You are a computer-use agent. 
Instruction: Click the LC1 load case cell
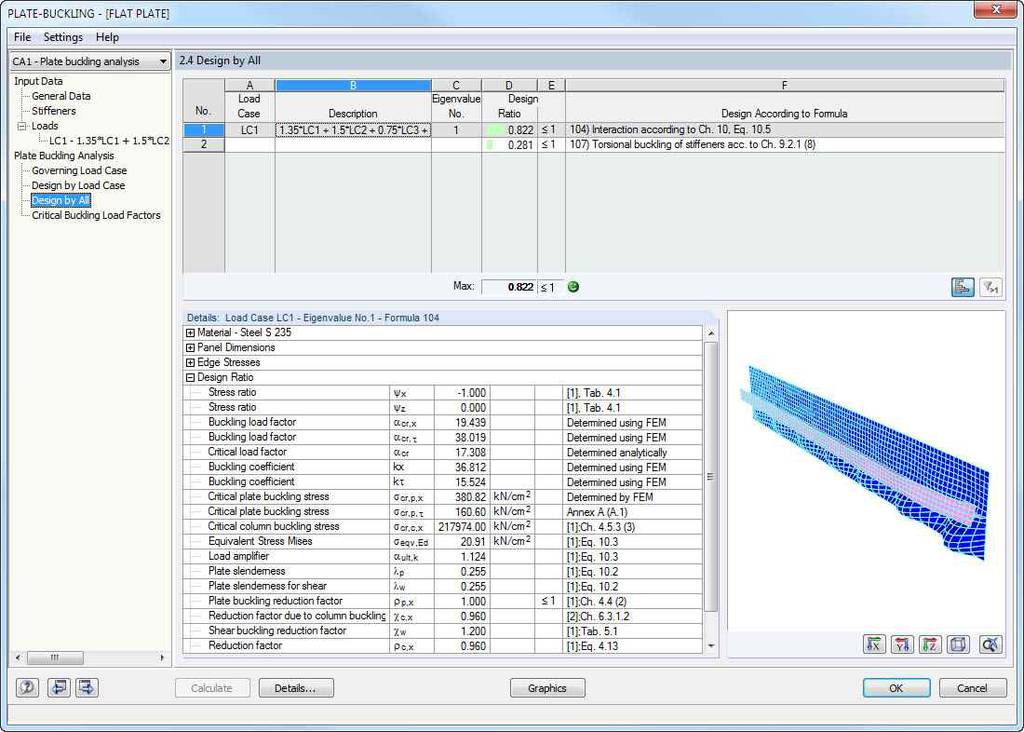pyautogui.click(x=249, y=130)
